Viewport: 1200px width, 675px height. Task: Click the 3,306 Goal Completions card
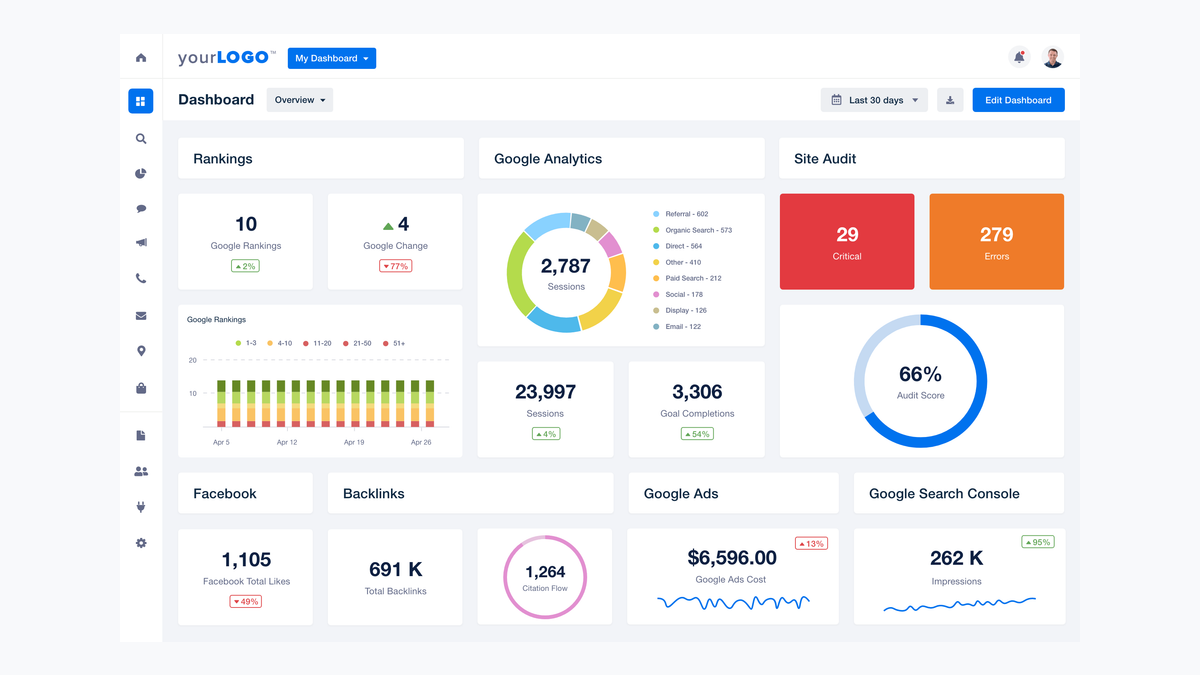pyautogui.click(x=697, y=410)
